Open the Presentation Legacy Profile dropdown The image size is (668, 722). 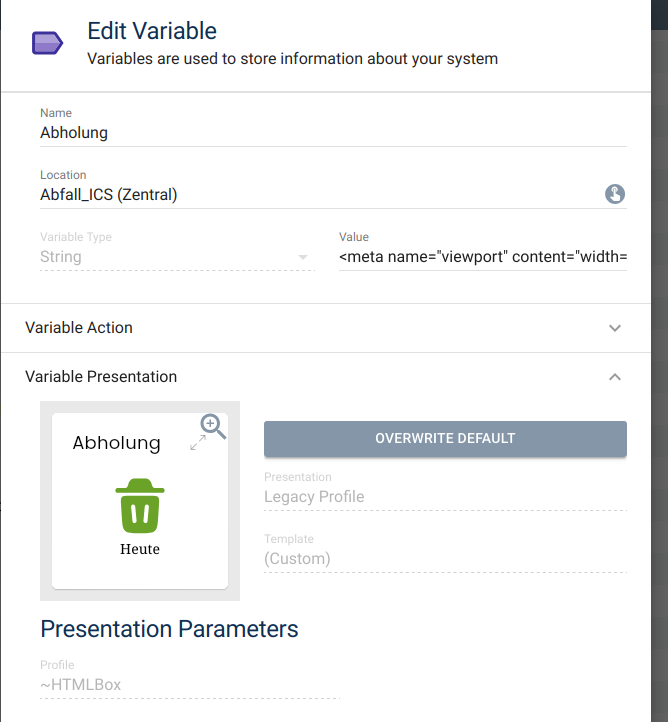[445, 497]
